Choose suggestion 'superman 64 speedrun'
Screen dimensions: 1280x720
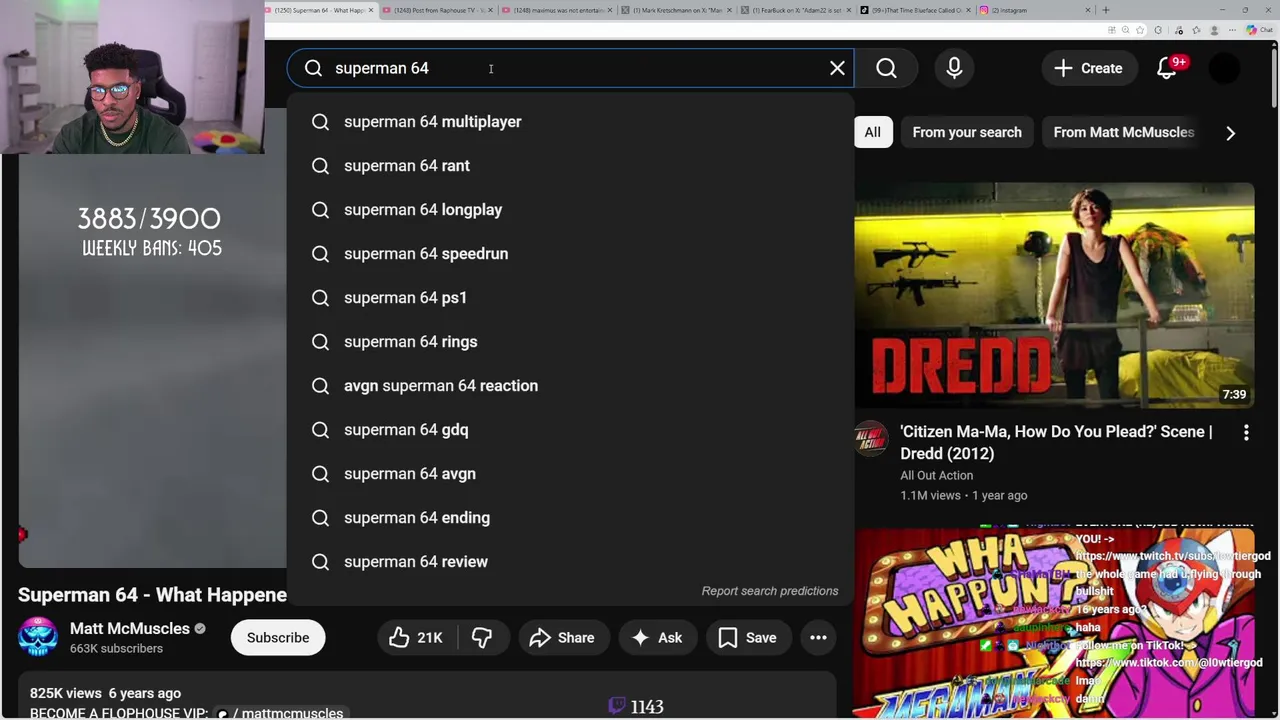pos(570,254)
